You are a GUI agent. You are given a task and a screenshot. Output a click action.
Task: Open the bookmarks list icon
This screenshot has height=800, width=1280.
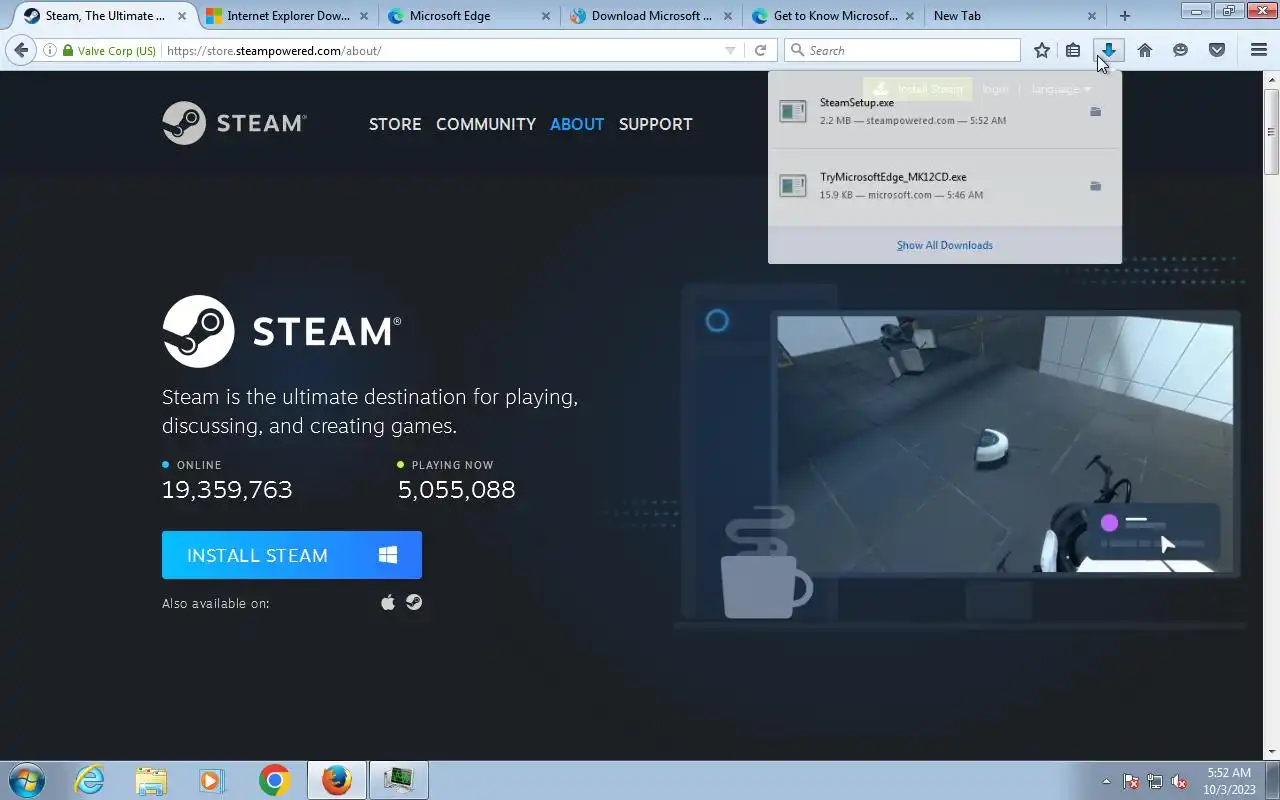(1073, 50)
